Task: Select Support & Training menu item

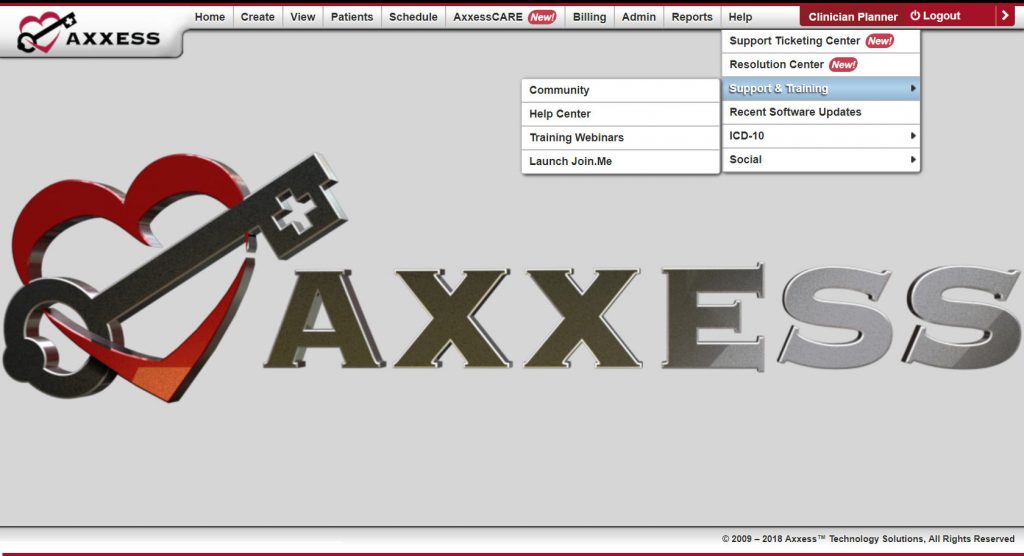Action: (x=821, y=88)
